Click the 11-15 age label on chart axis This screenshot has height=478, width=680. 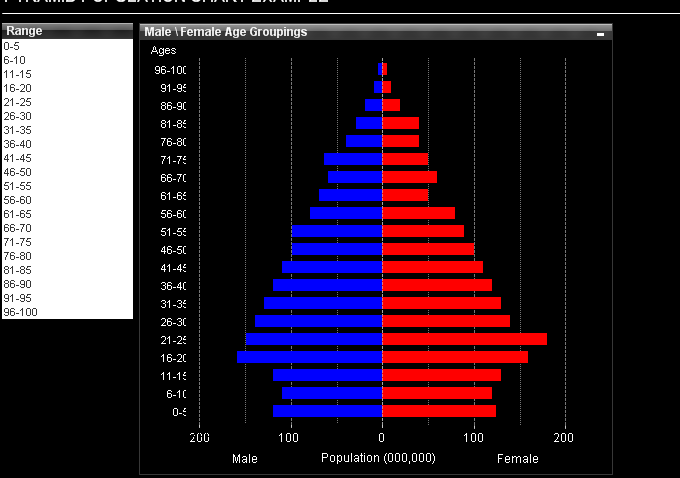point(173,376)
